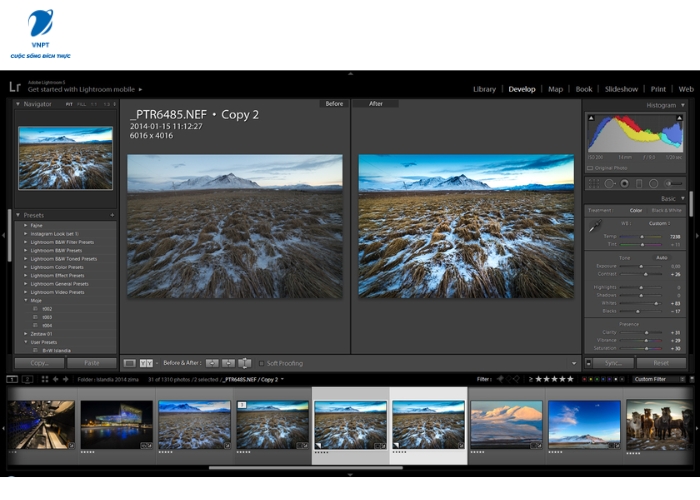Viewport: 700px width, 500px height.
Task: Open Grid view from filmstrip bar
Action: pyautogui.click(x=45, y=379)
